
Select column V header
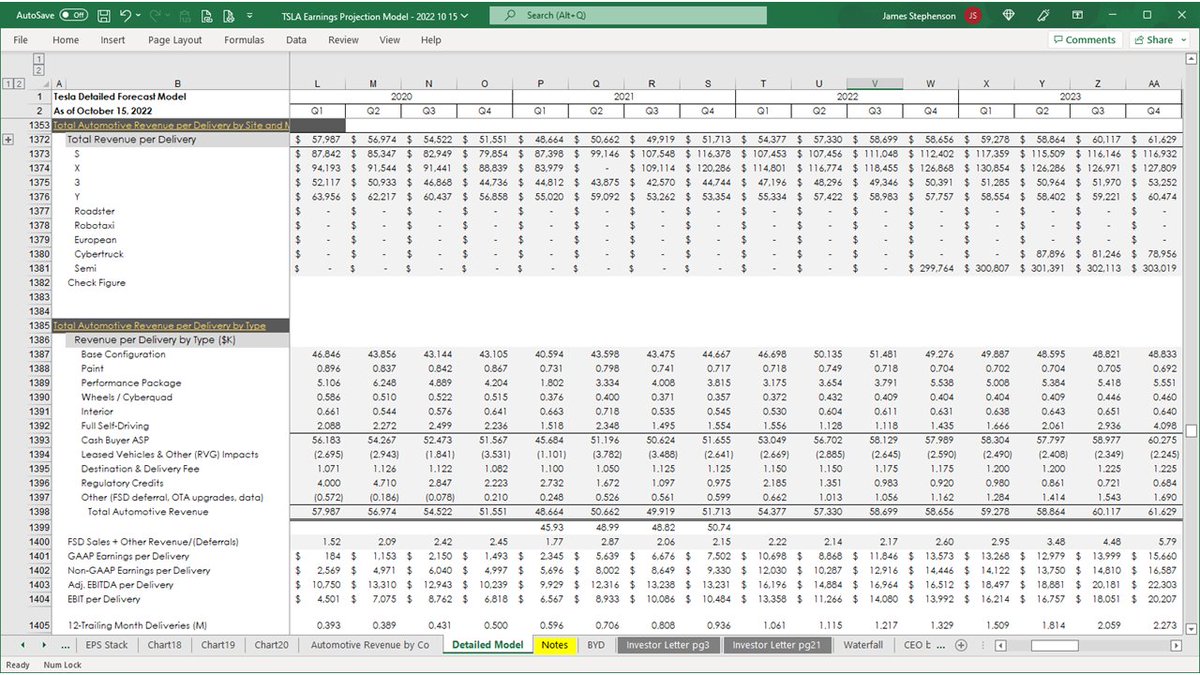pyautogui.click(x=875, y=83)
